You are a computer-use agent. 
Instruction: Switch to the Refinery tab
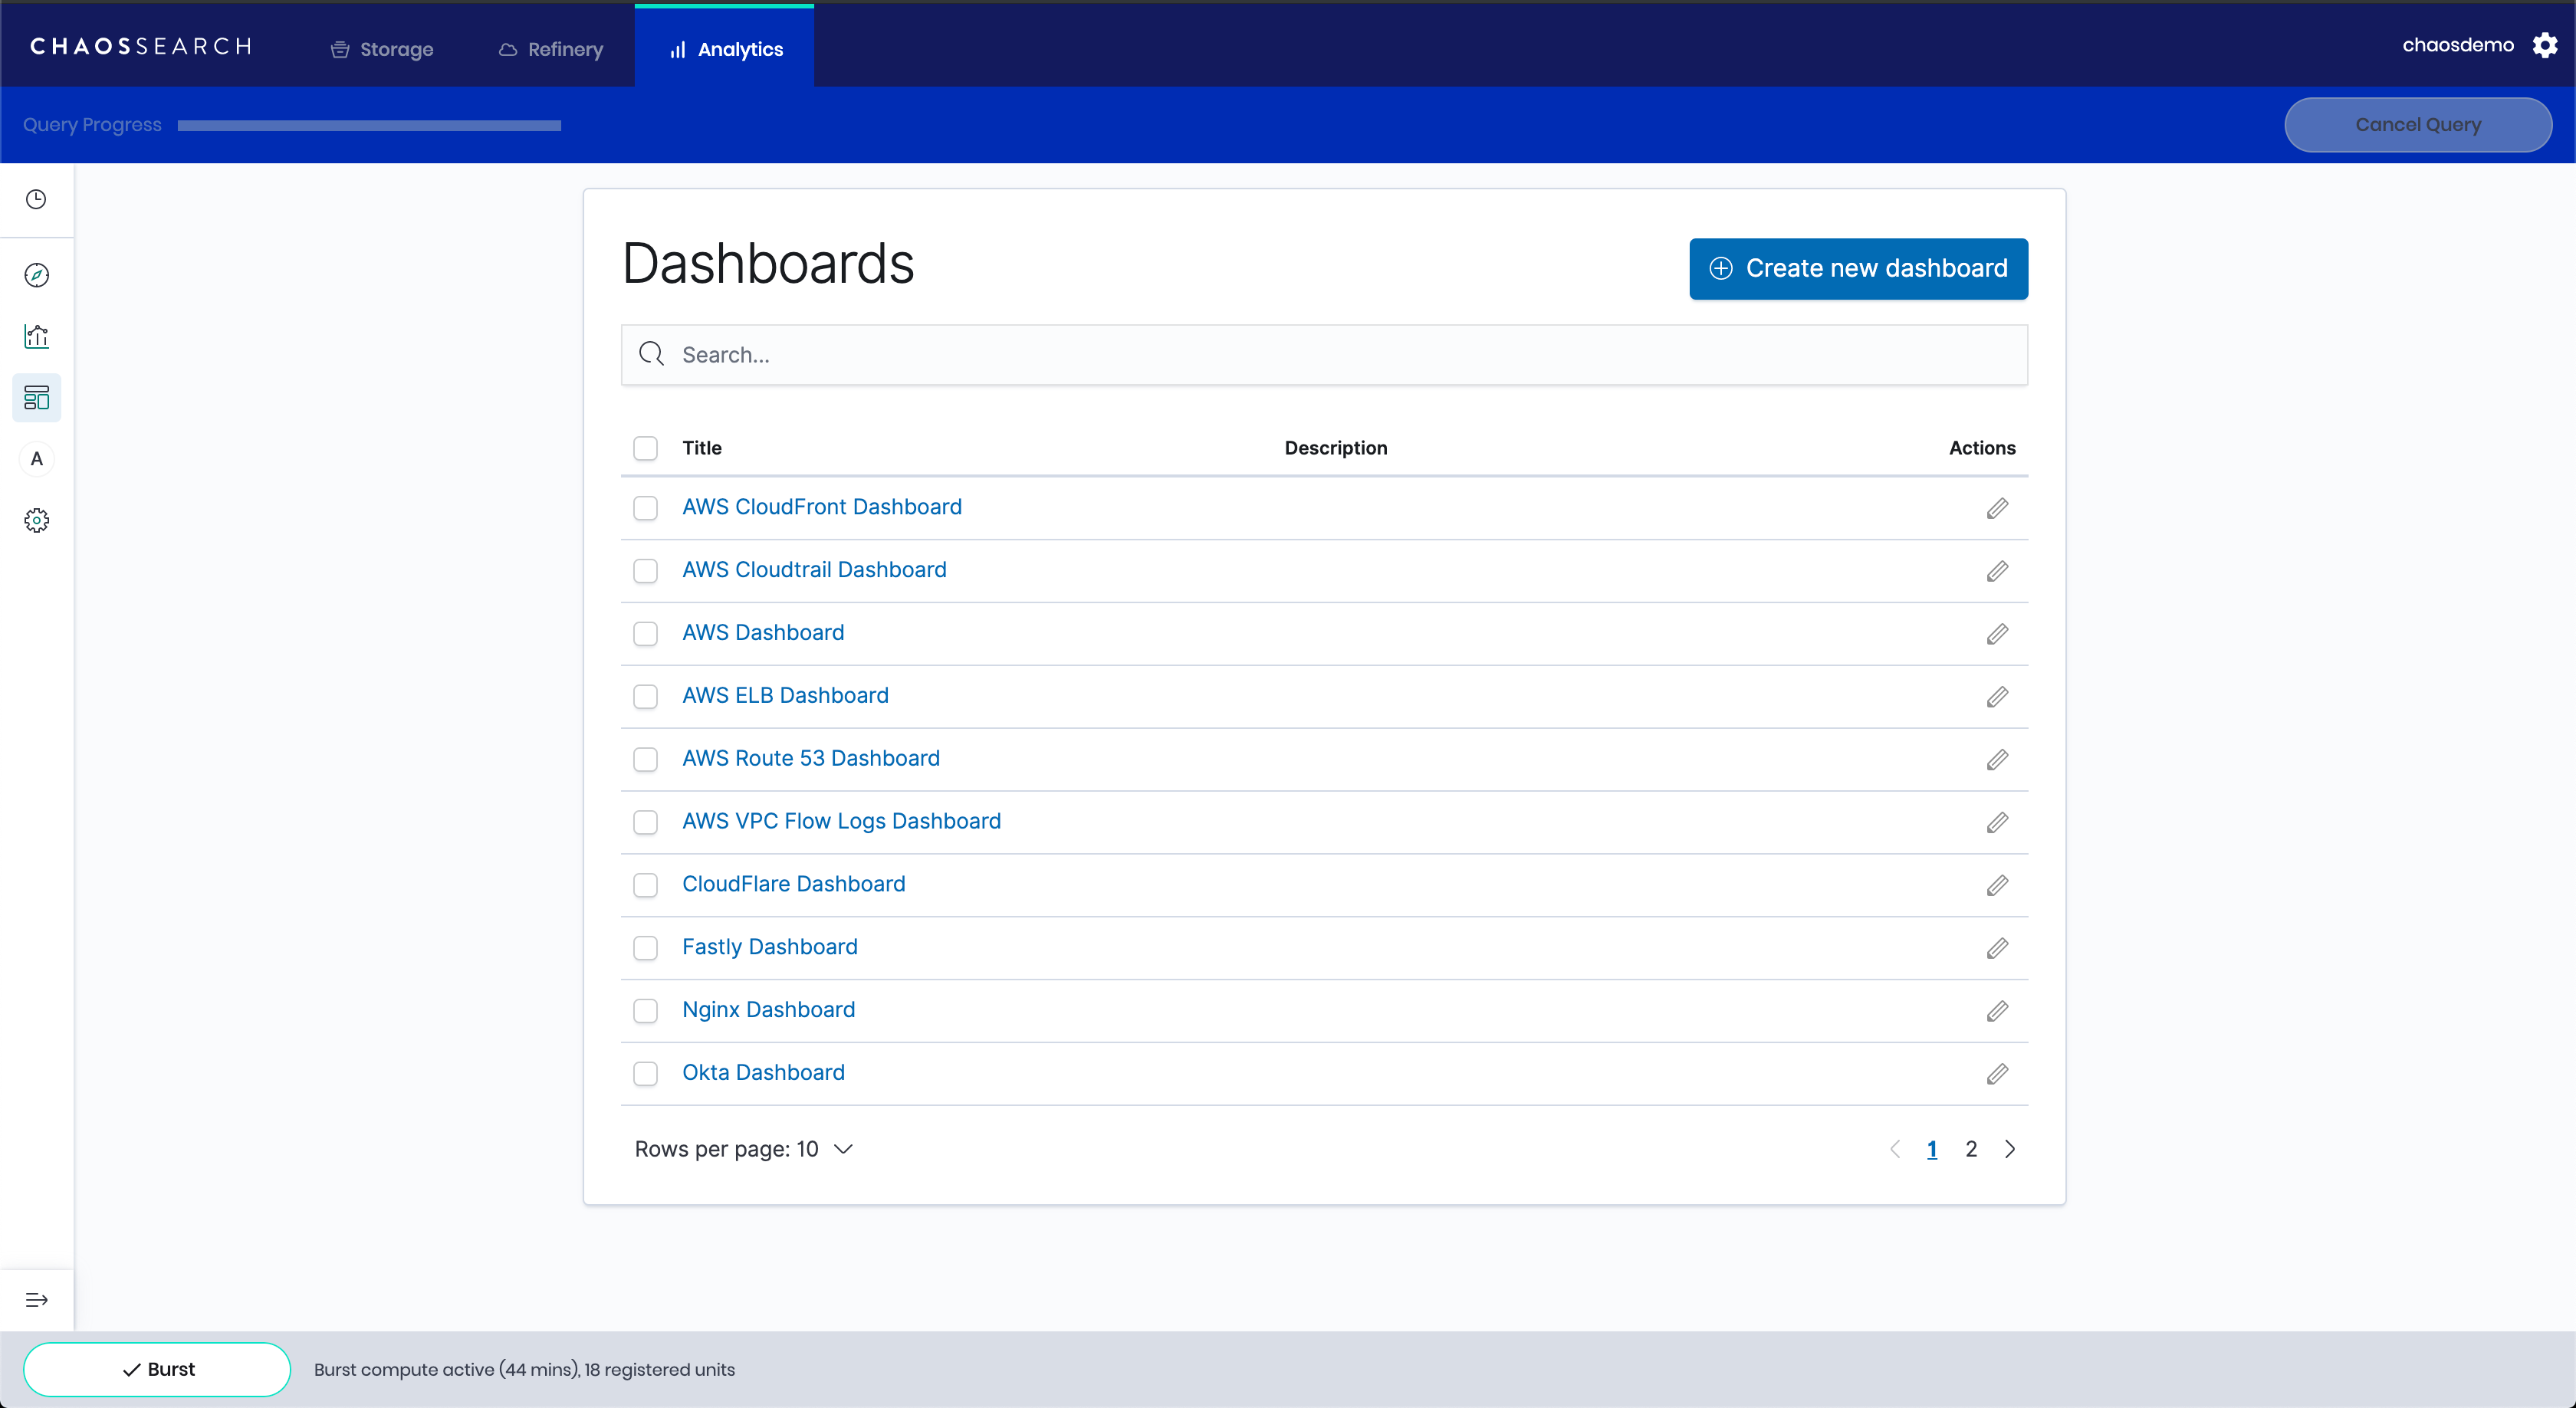pyautogui.click(x=551, y=49)
